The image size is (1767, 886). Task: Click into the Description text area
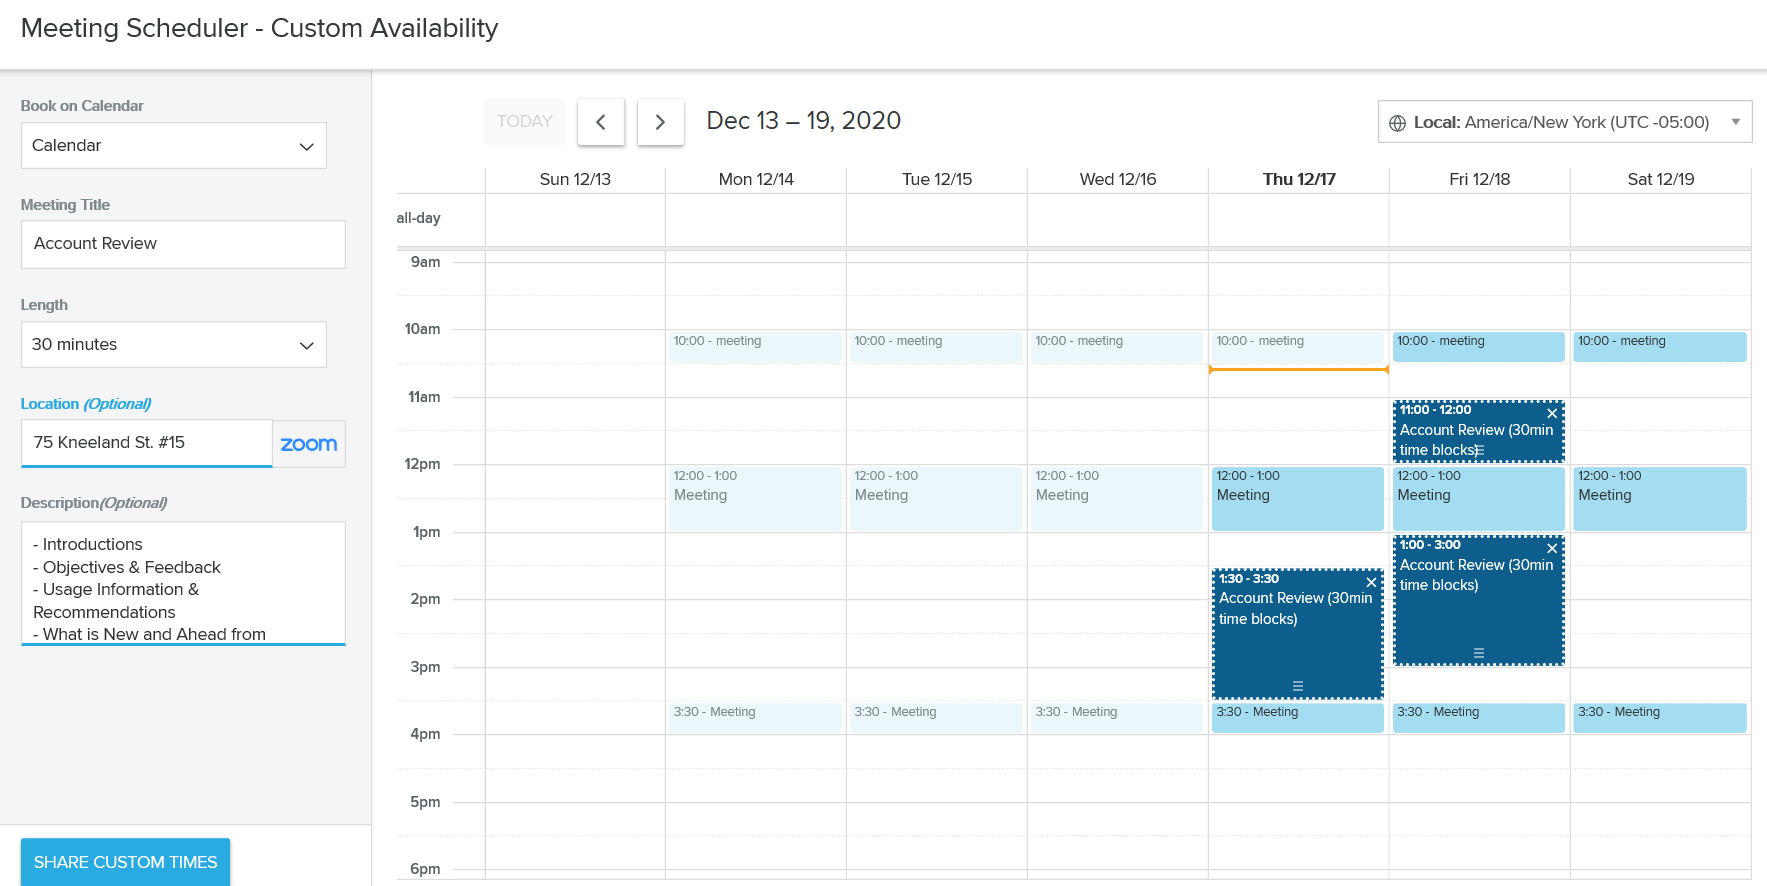tap(183, 583)
